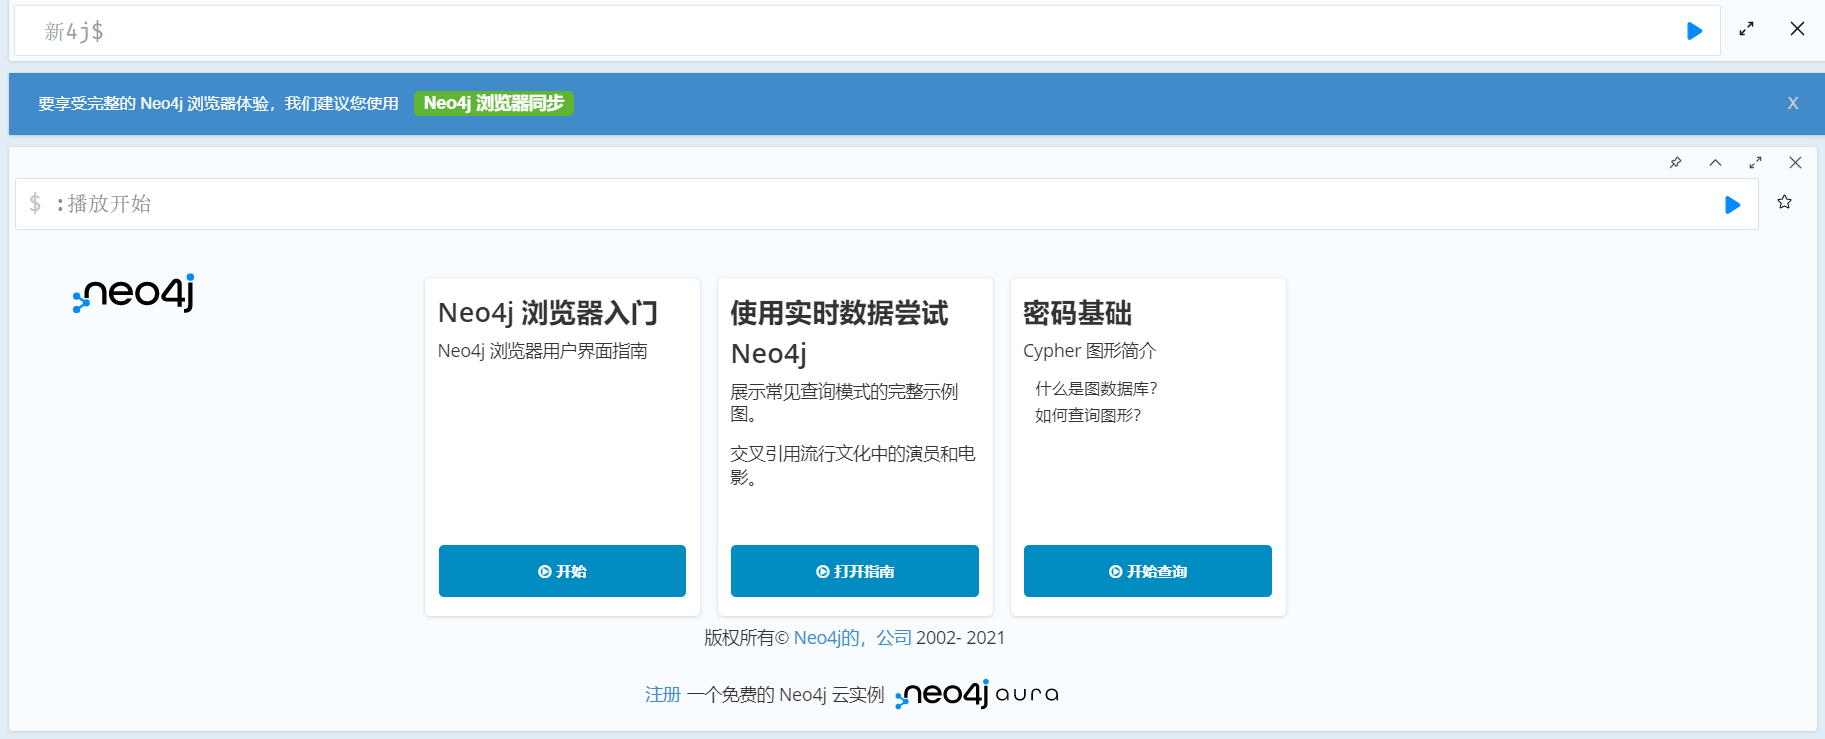Pin the result frame
Viewport: 1825px width, 739px height.
point(1675,162)
